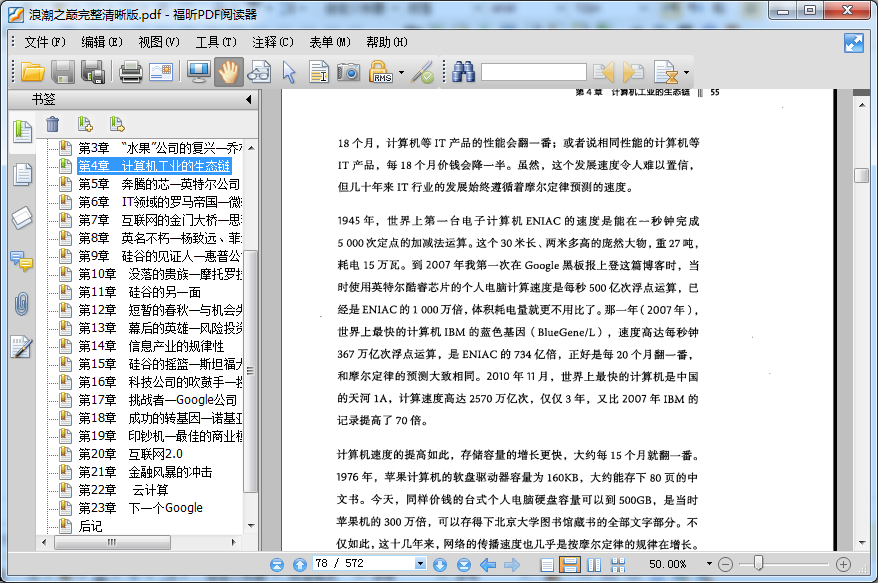Select bookmark 第17章 挑战者—Google公司
The image size is (878, 583).
(x=157, y=400)
